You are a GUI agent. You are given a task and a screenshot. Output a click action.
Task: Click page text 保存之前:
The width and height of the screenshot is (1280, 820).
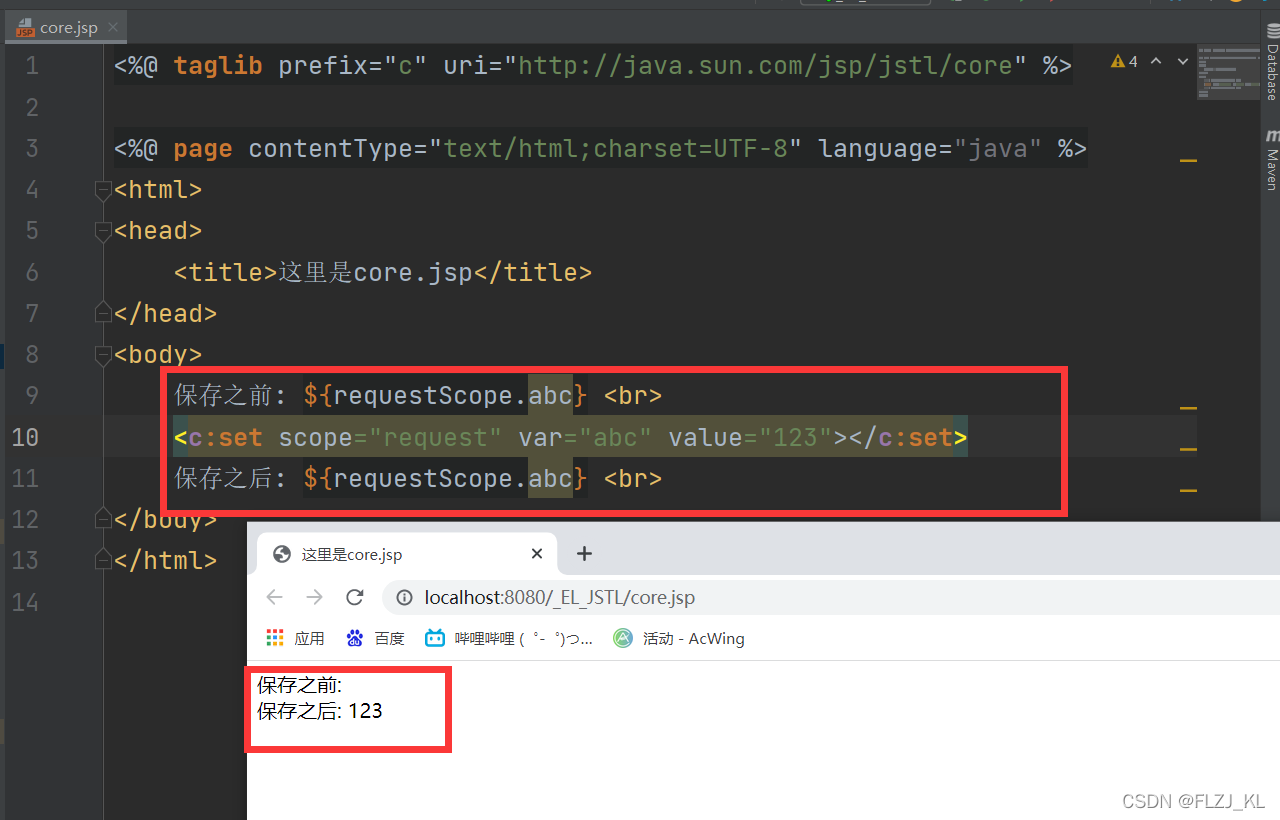click(x=300, y=685)
